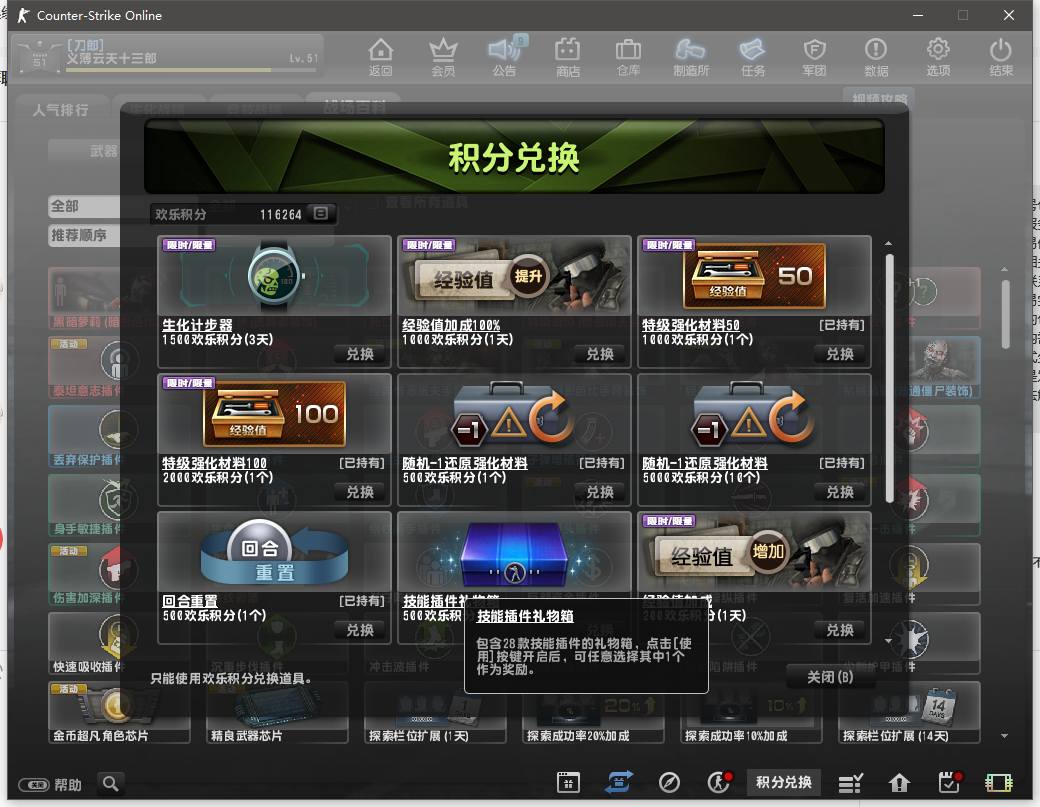The image size is (1040, 807).
Task: Click the 快速吸收插件 item
Action: [x=85, y=643]
